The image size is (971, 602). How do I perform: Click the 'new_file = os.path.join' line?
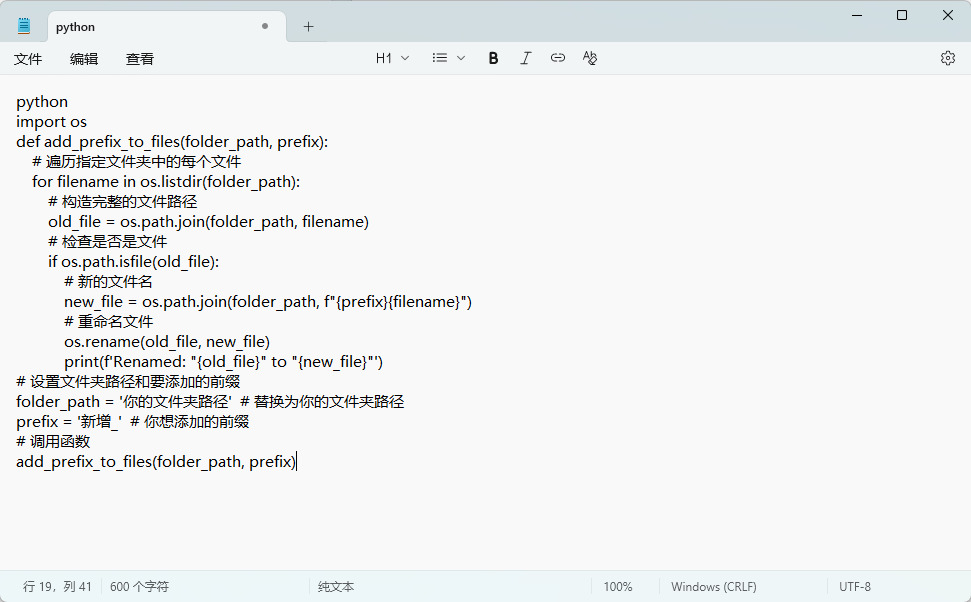coord(268,302)
